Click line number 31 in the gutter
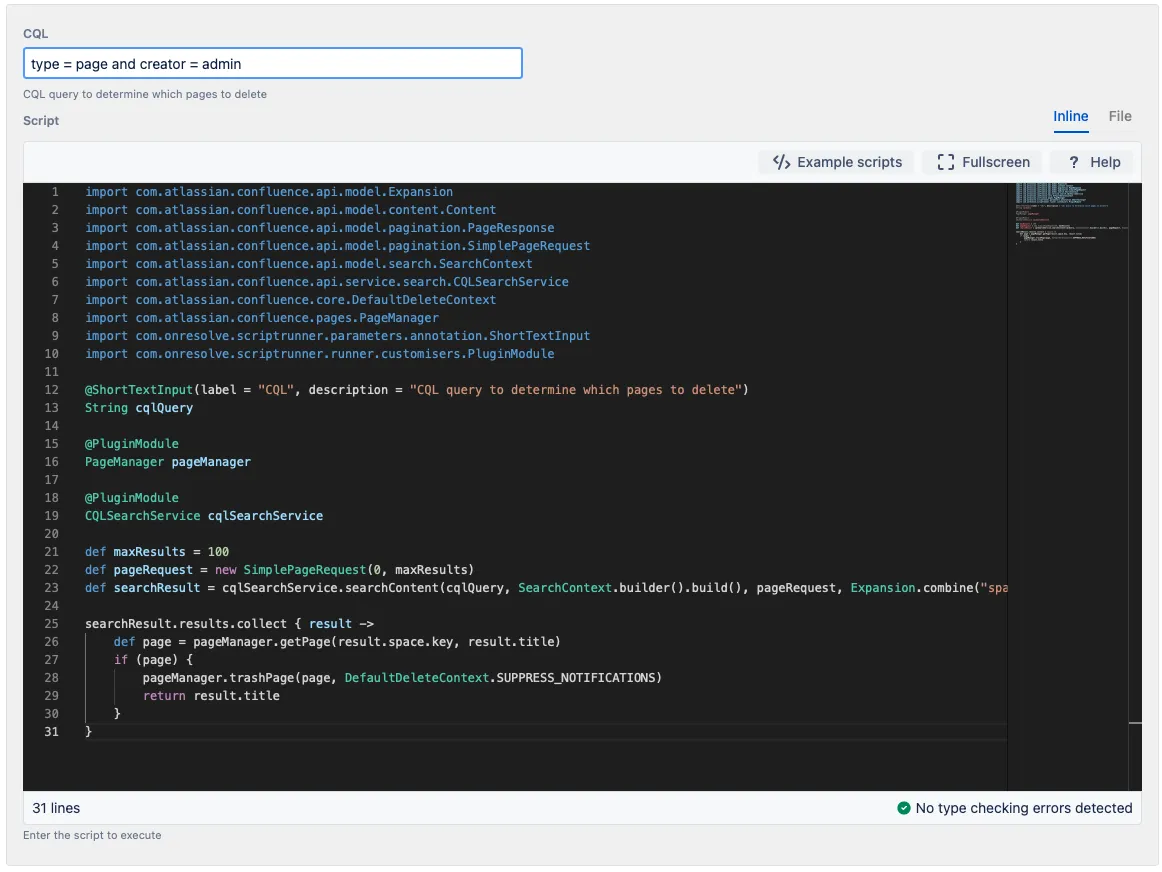This screenshot has width=1162, height=872. tap(51, 732)
